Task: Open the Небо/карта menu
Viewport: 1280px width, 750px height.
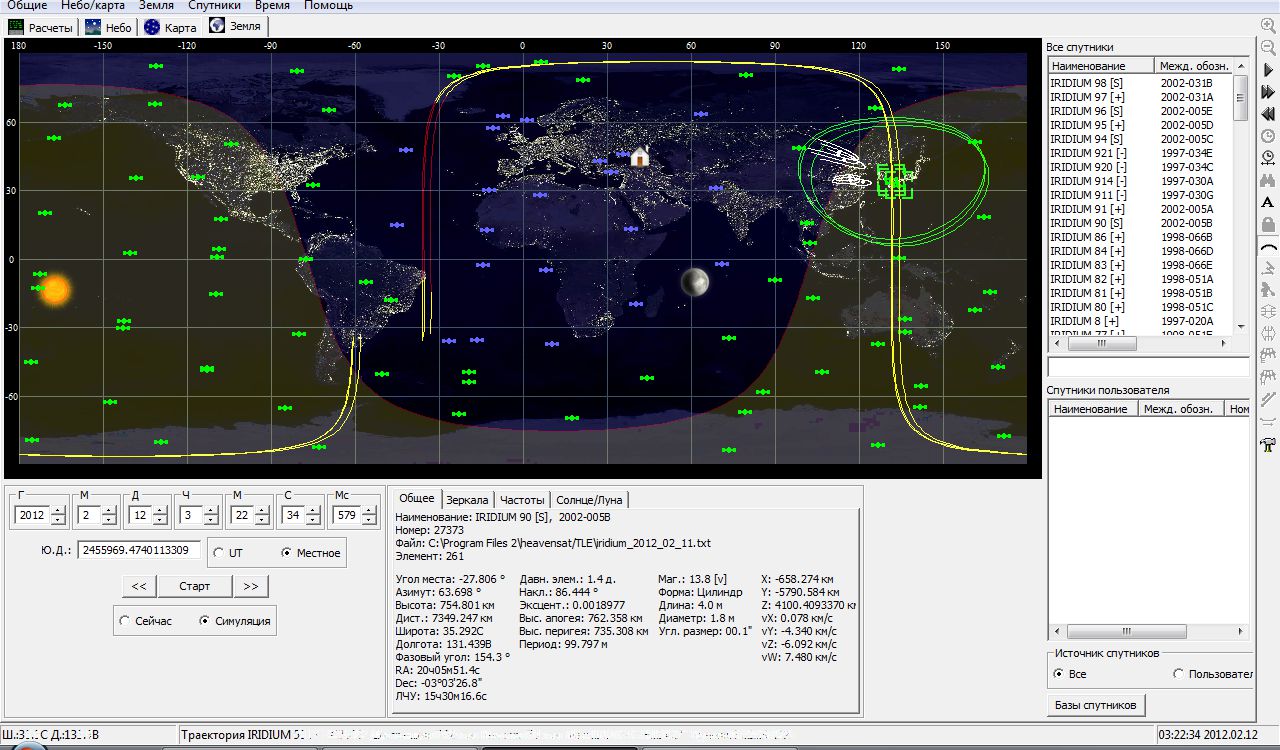Action: click(x=93, y=6)
